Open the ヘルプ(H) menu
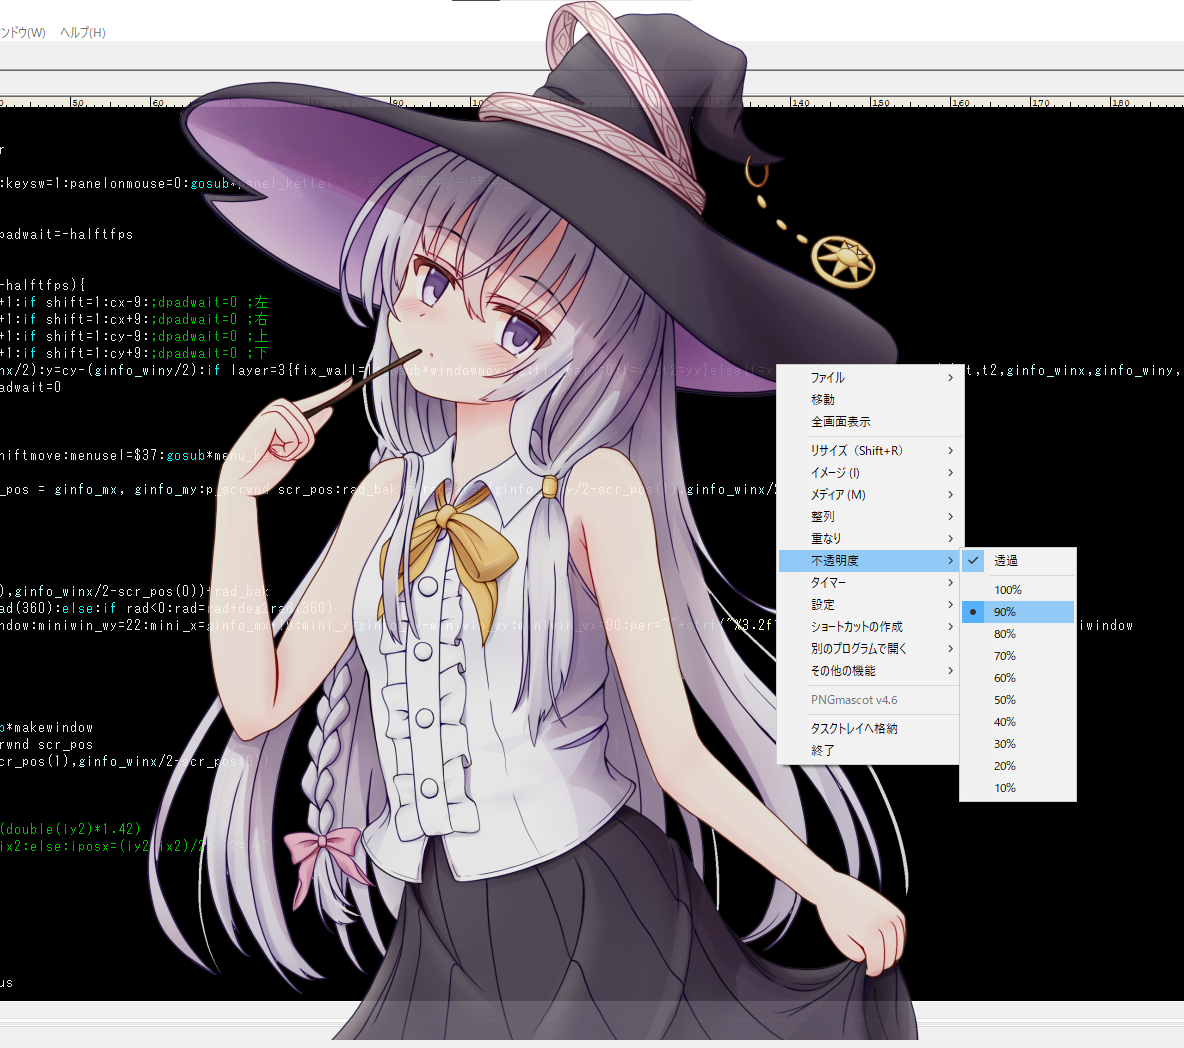 [x=83, y=32]
